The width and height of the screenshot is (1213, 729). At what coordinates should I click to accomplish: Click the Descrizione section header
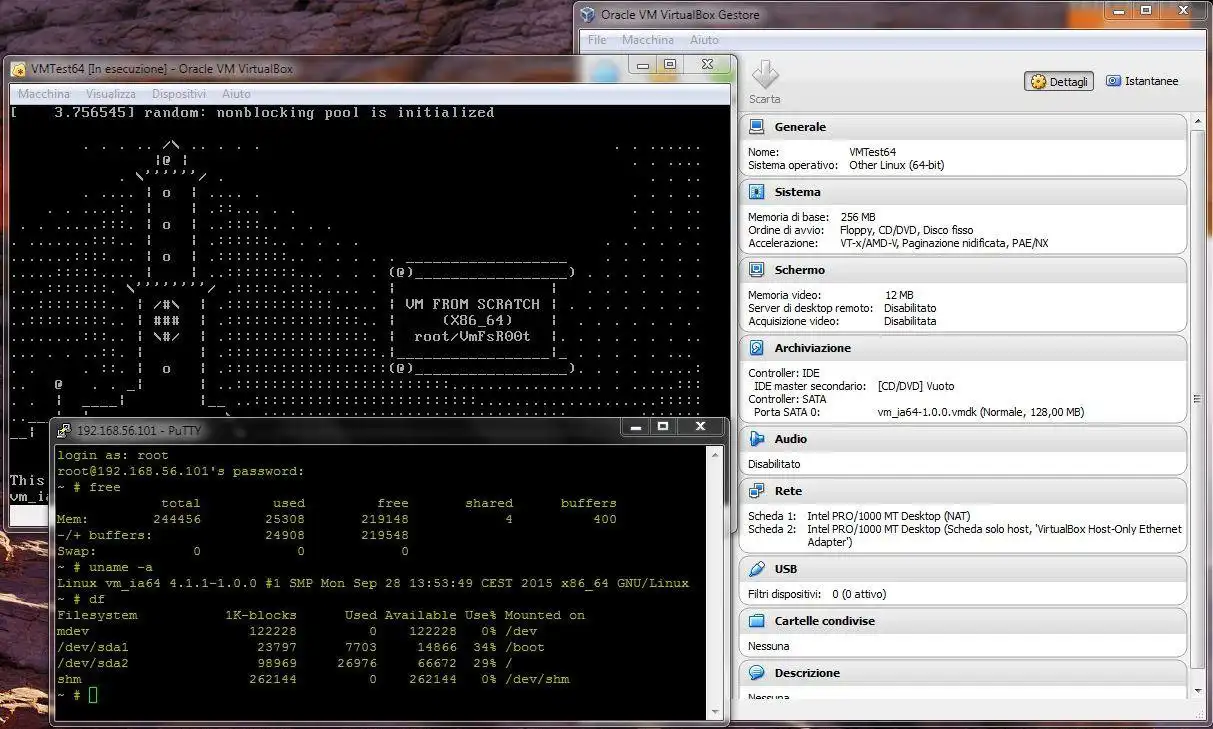click(x=963, y=673)
